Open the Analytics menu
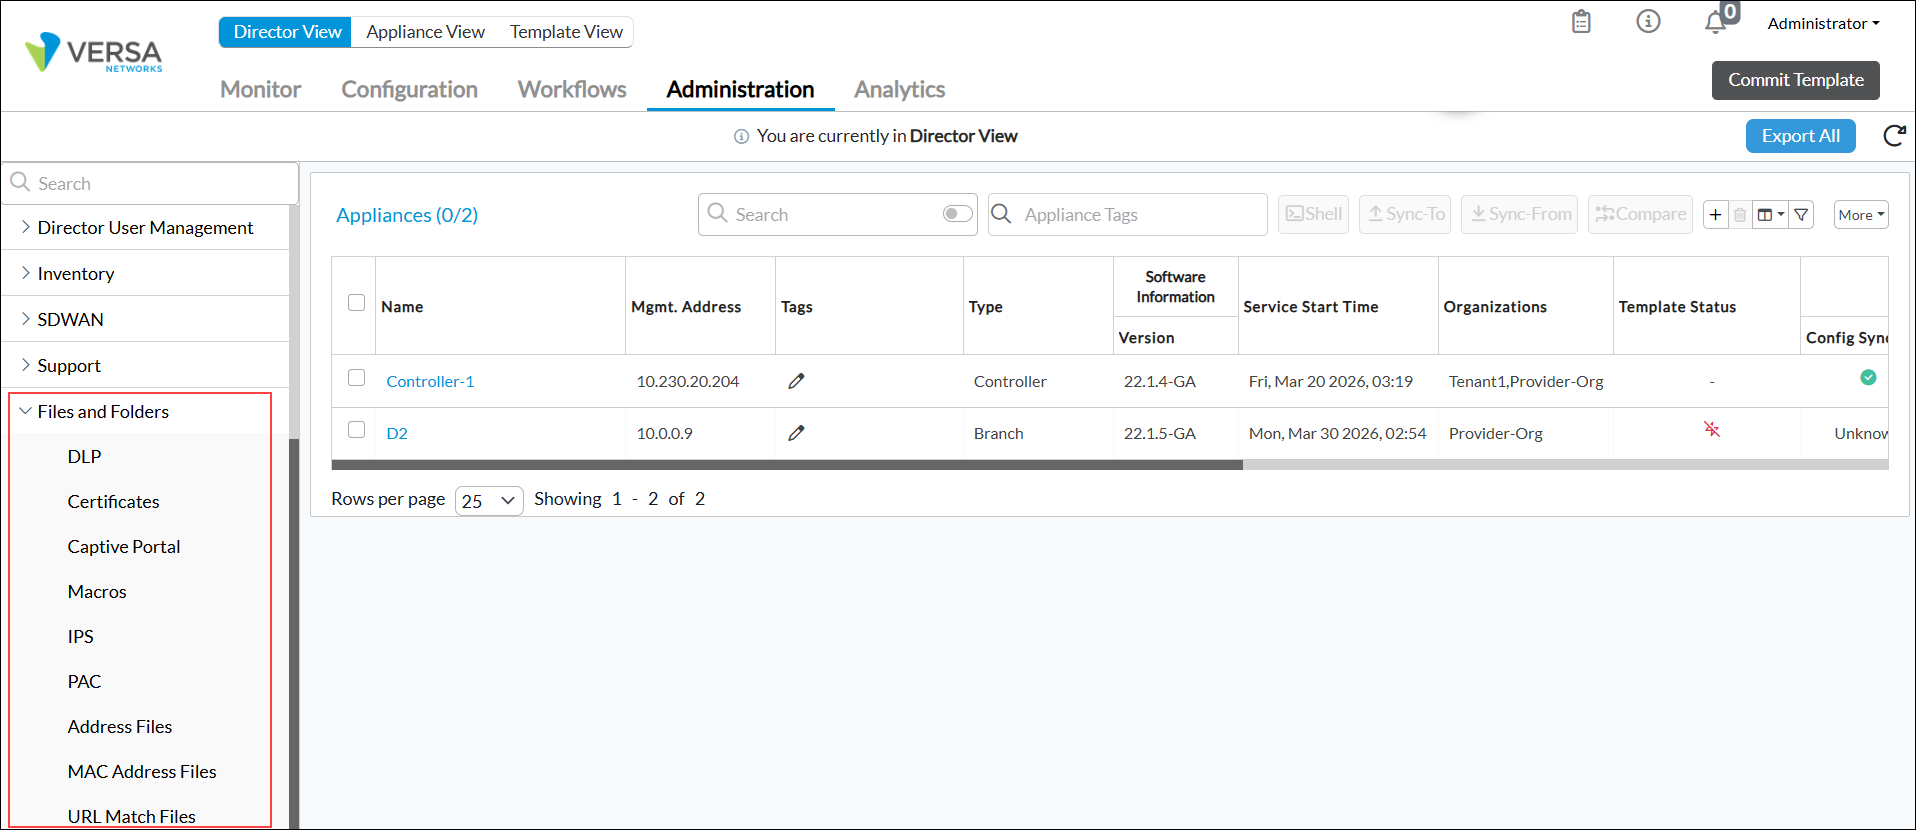The height and width of the screenshot is (830, 1916). pyautogui.click(x=899, y=89)
